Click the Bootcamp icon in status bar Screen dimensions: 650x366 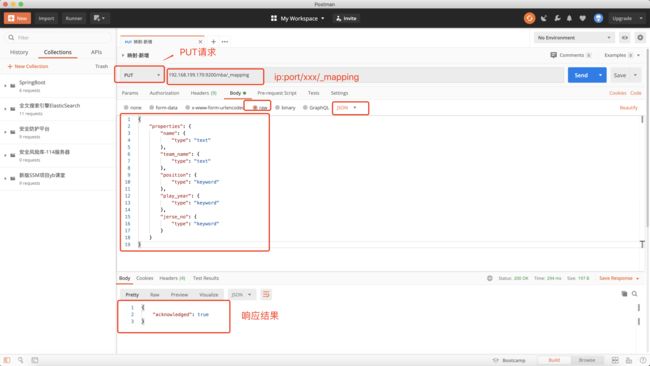495,360
